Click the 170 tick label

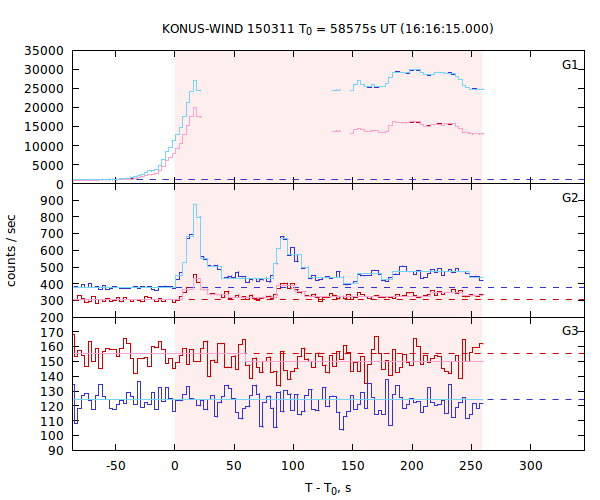tap(52, 332)
